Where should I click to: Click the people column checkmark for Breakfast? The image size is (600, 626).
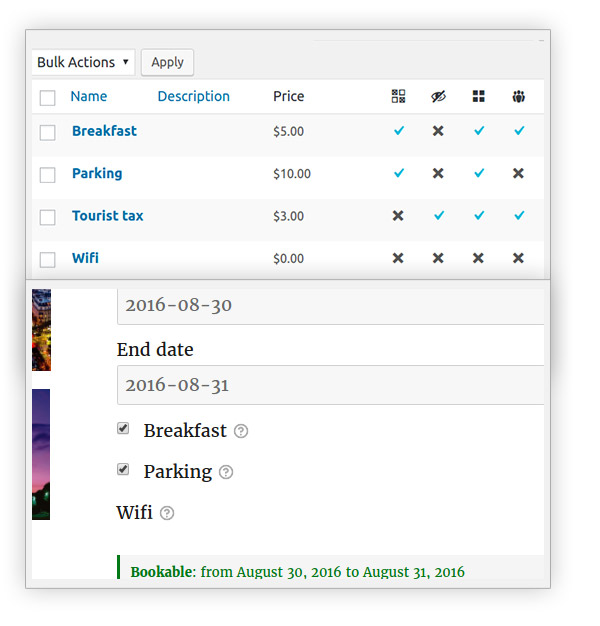click(x=519, y=131)
